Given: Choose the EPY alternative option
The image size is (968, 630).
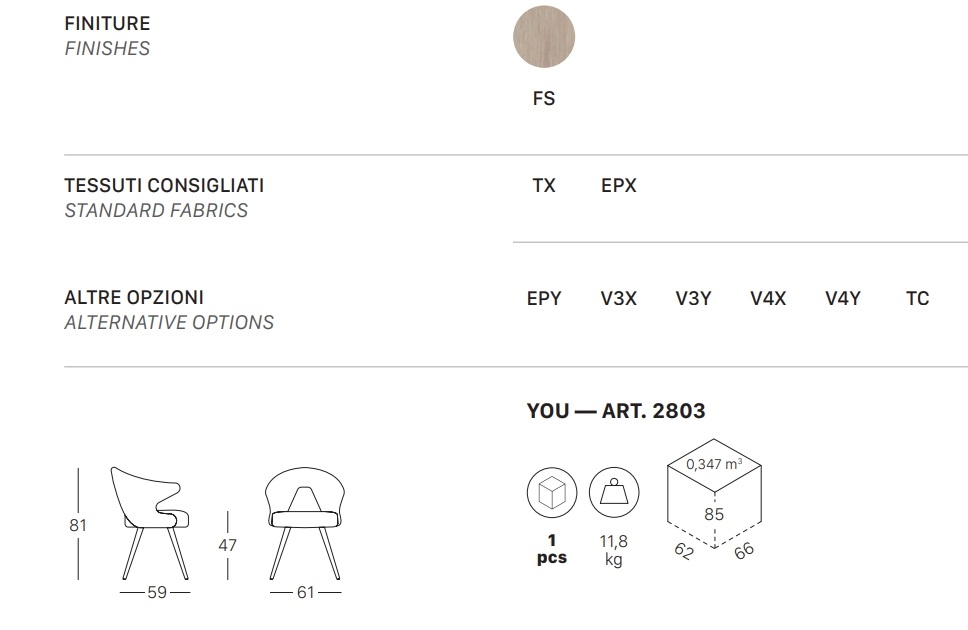Looking at the screenshot, I should (544, 298).
